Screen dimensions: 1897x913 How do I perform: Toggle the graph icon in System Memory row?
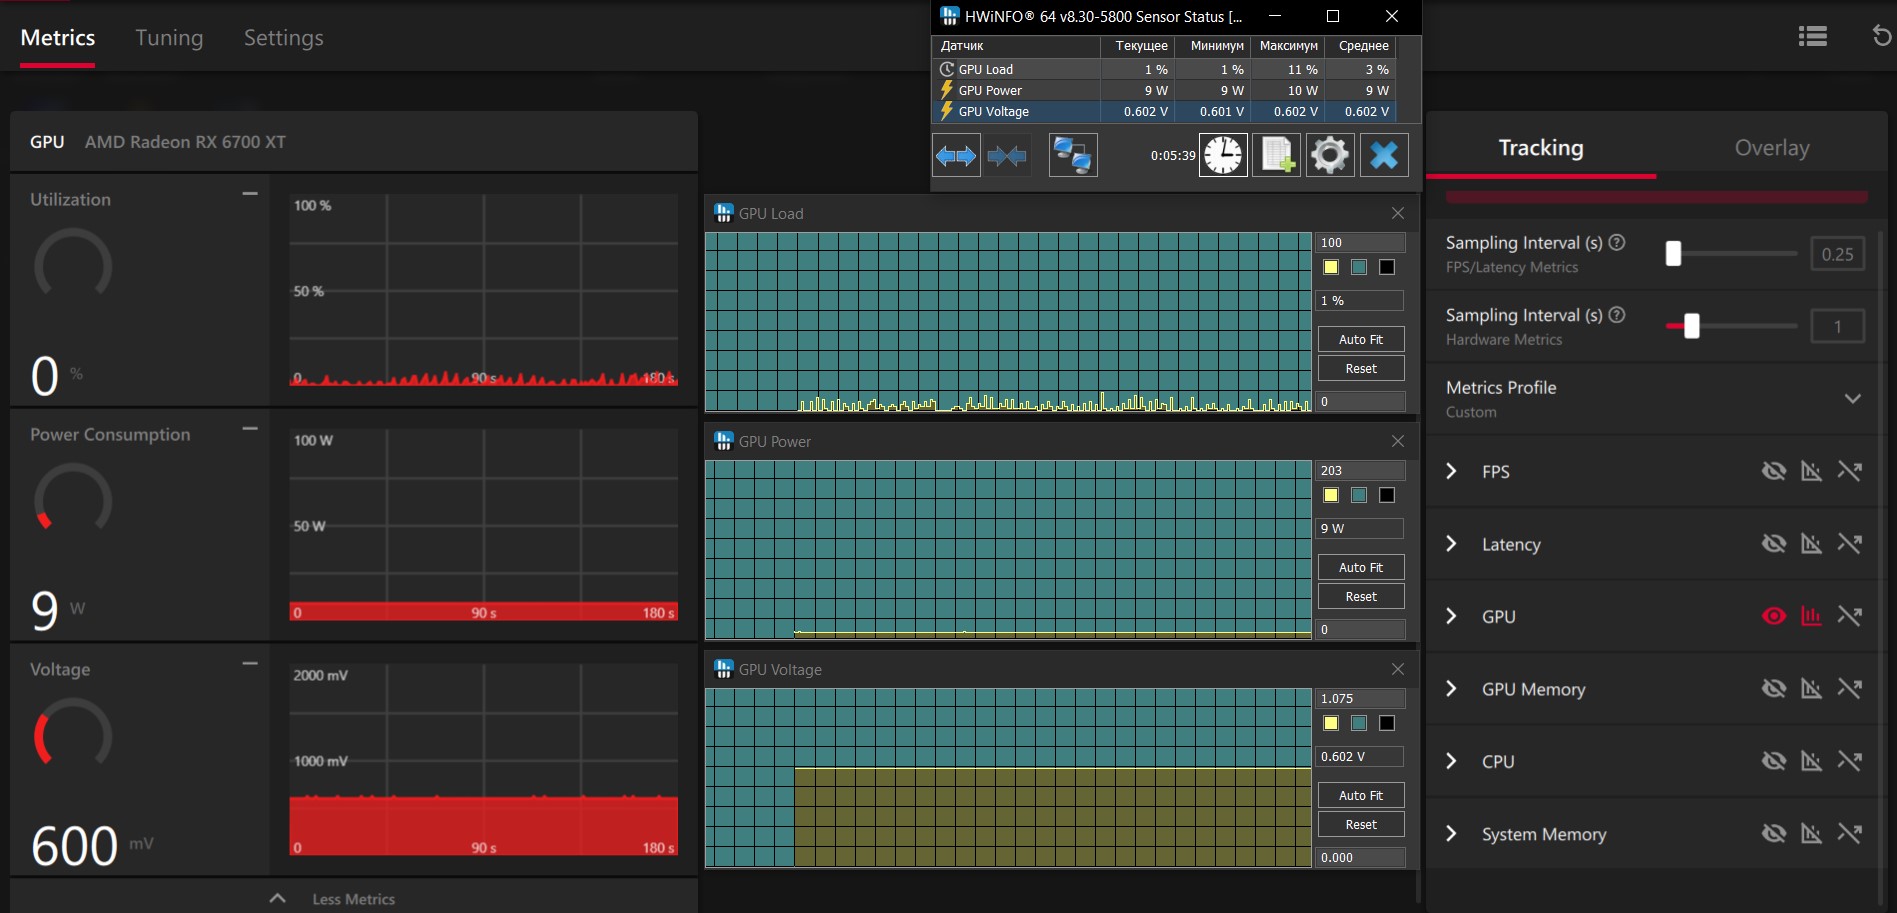(1811, 833)
